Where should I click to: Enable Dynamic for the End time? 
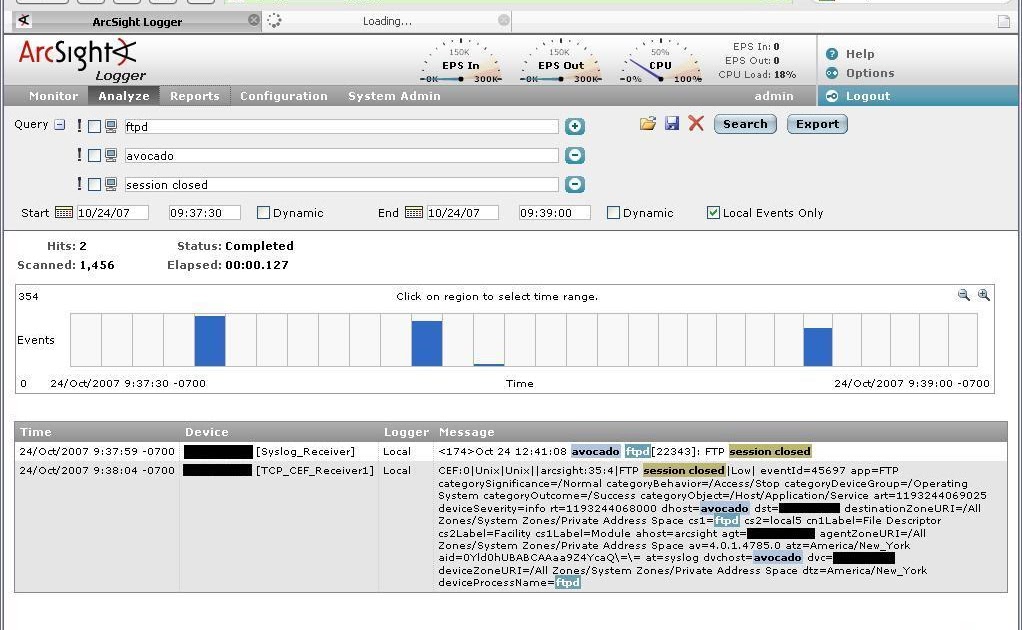pos(613,212)
